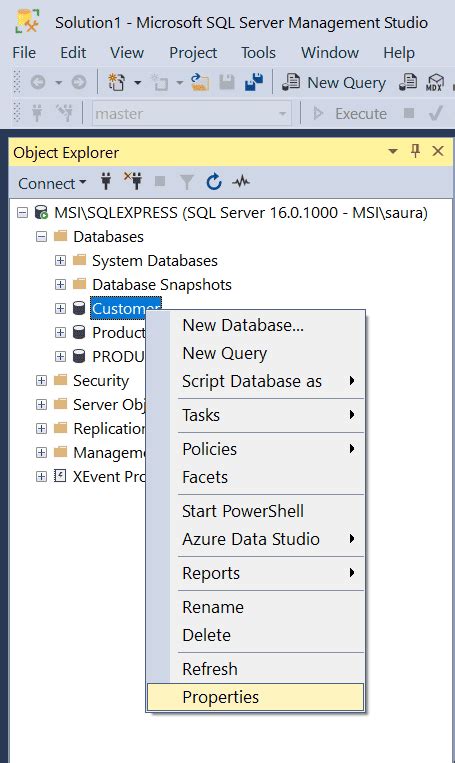The height and width of the screenshot is (763, 455).
Task: Open the View menu
Action: [x=127, y=53]
